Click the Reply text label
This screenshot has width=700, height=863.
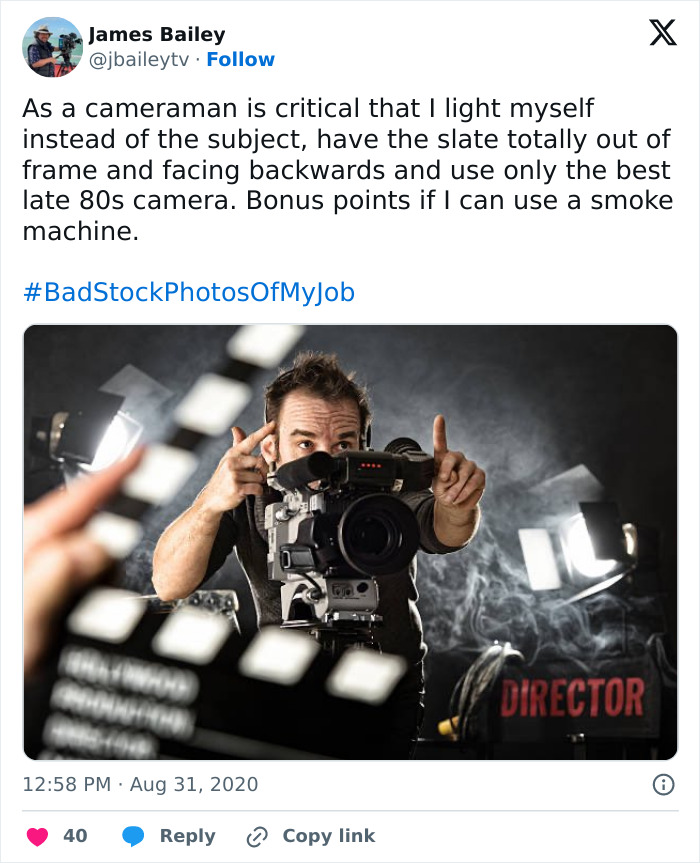click(x=187, y=836)
